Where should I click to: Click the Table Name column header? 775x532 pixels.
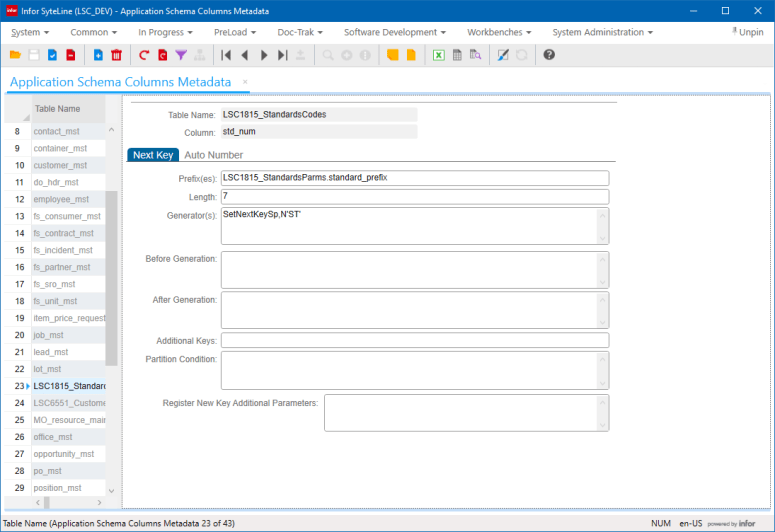point(68,109)
